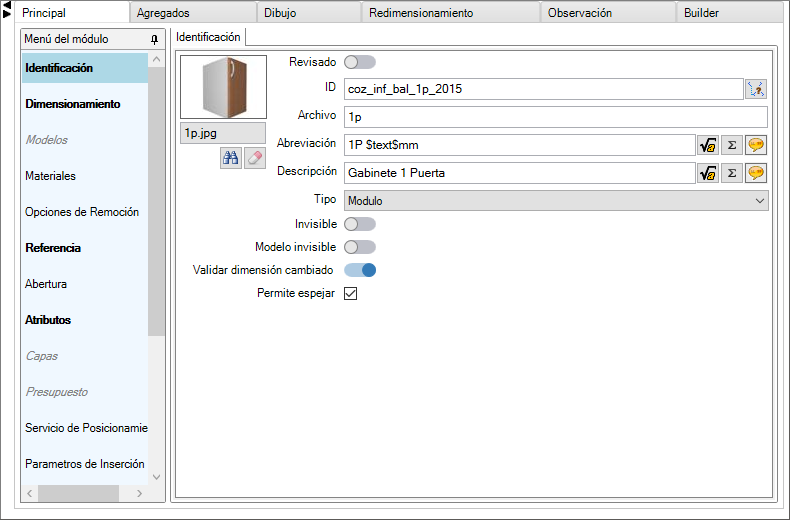Open the Tipo dropdown showing Modulo

pos(556,201)
